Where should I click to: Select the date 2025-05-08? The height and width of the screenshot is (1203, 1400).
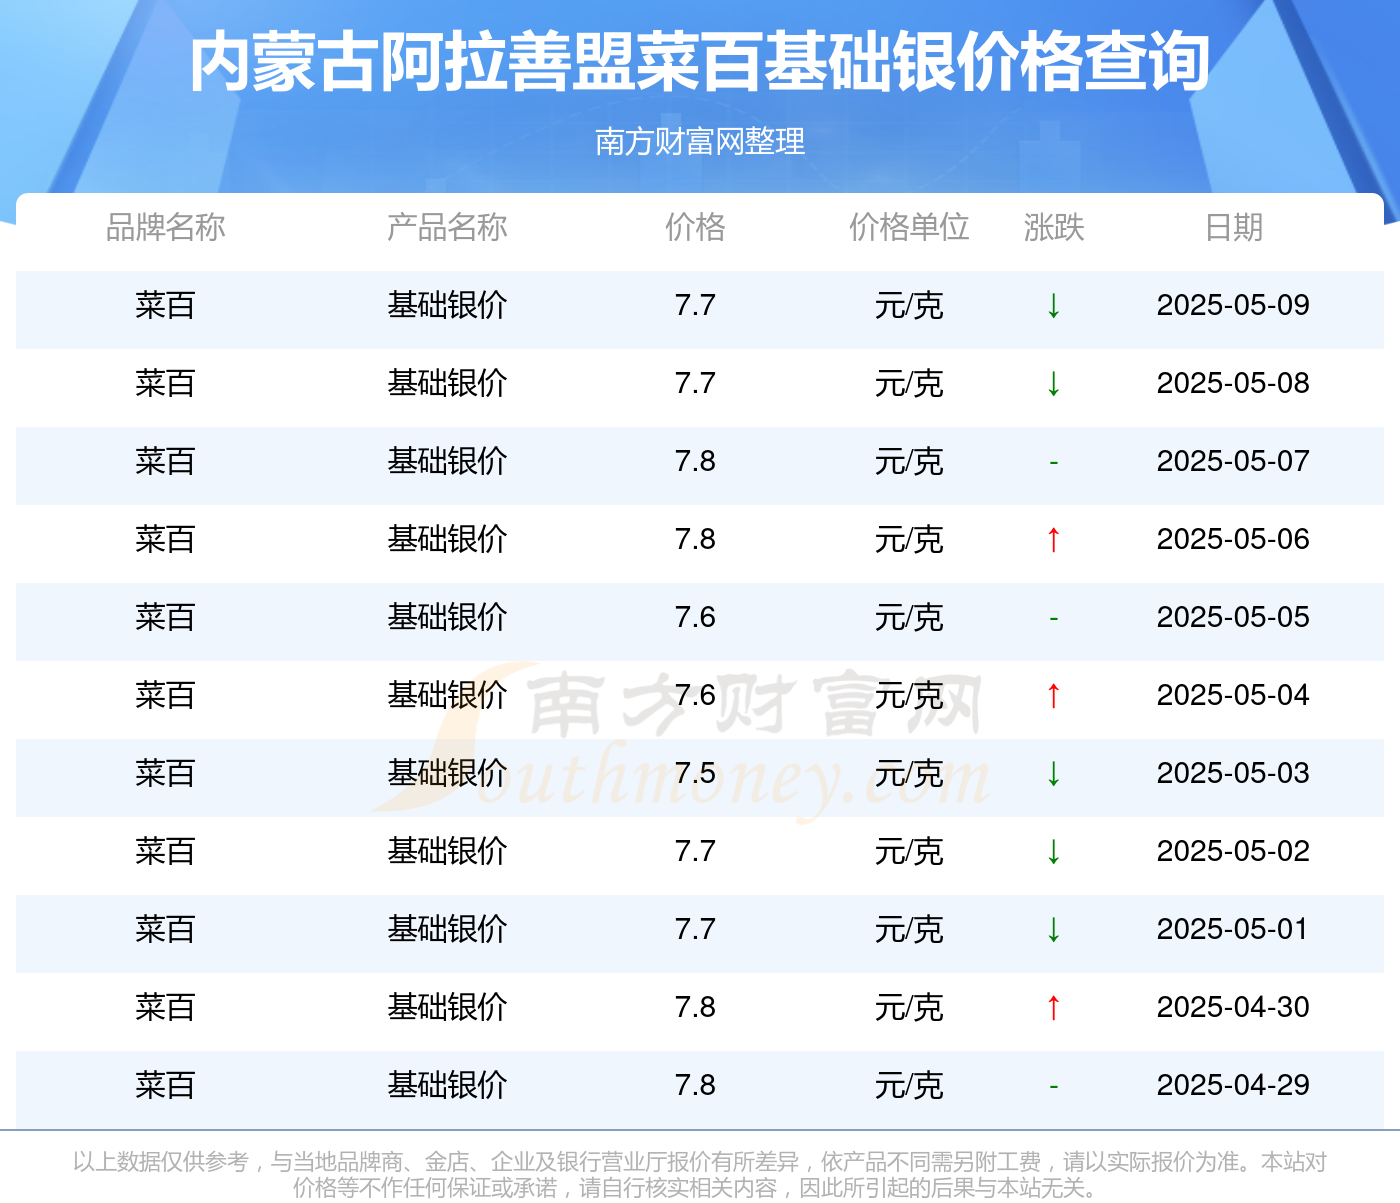click(x=1233, y=383)
